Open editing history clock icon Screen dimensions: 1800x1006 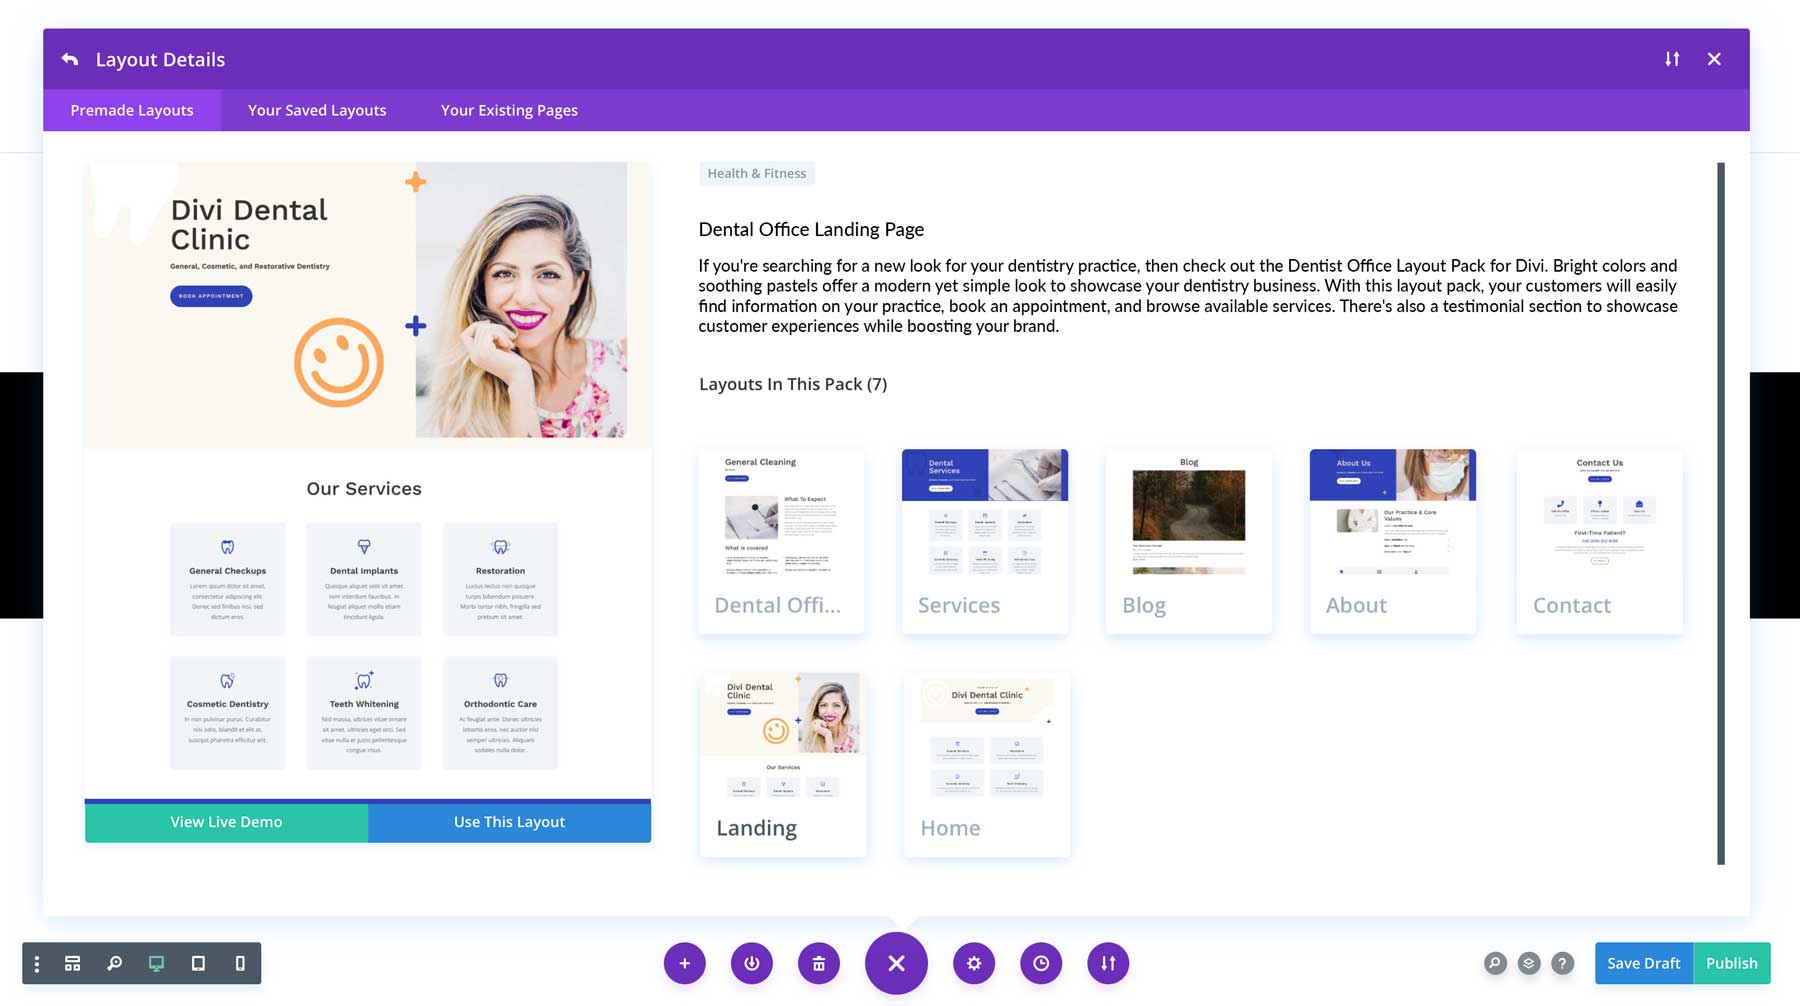[x=1041, y=963]
